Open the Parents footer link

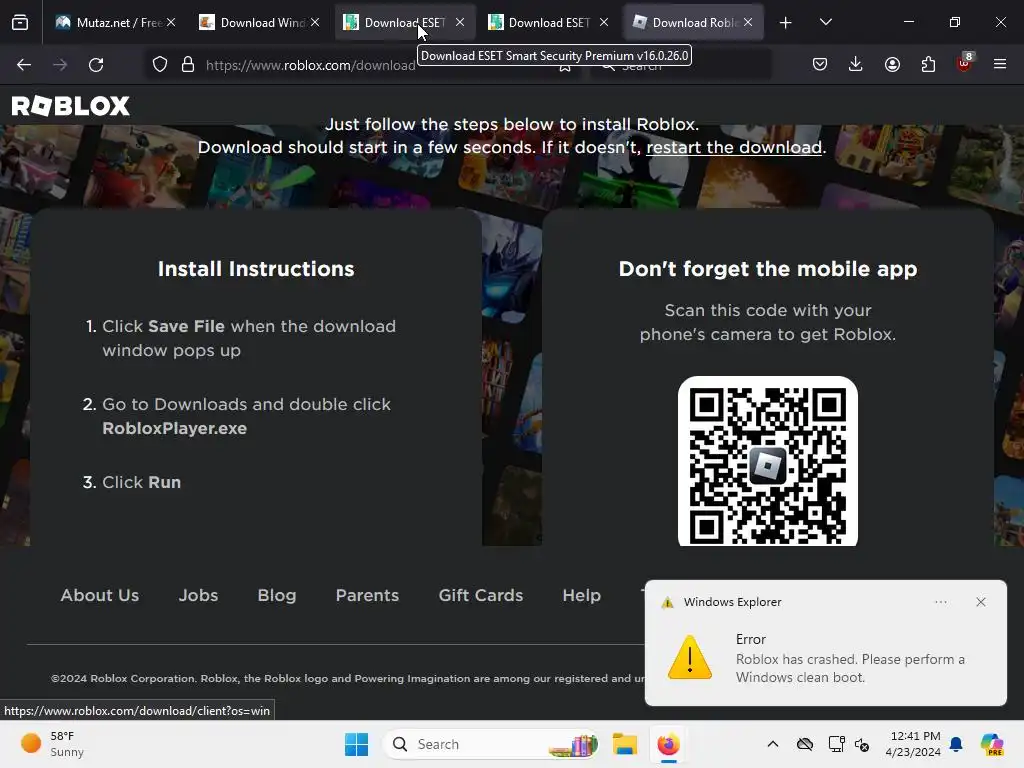(x=367, y=596)
